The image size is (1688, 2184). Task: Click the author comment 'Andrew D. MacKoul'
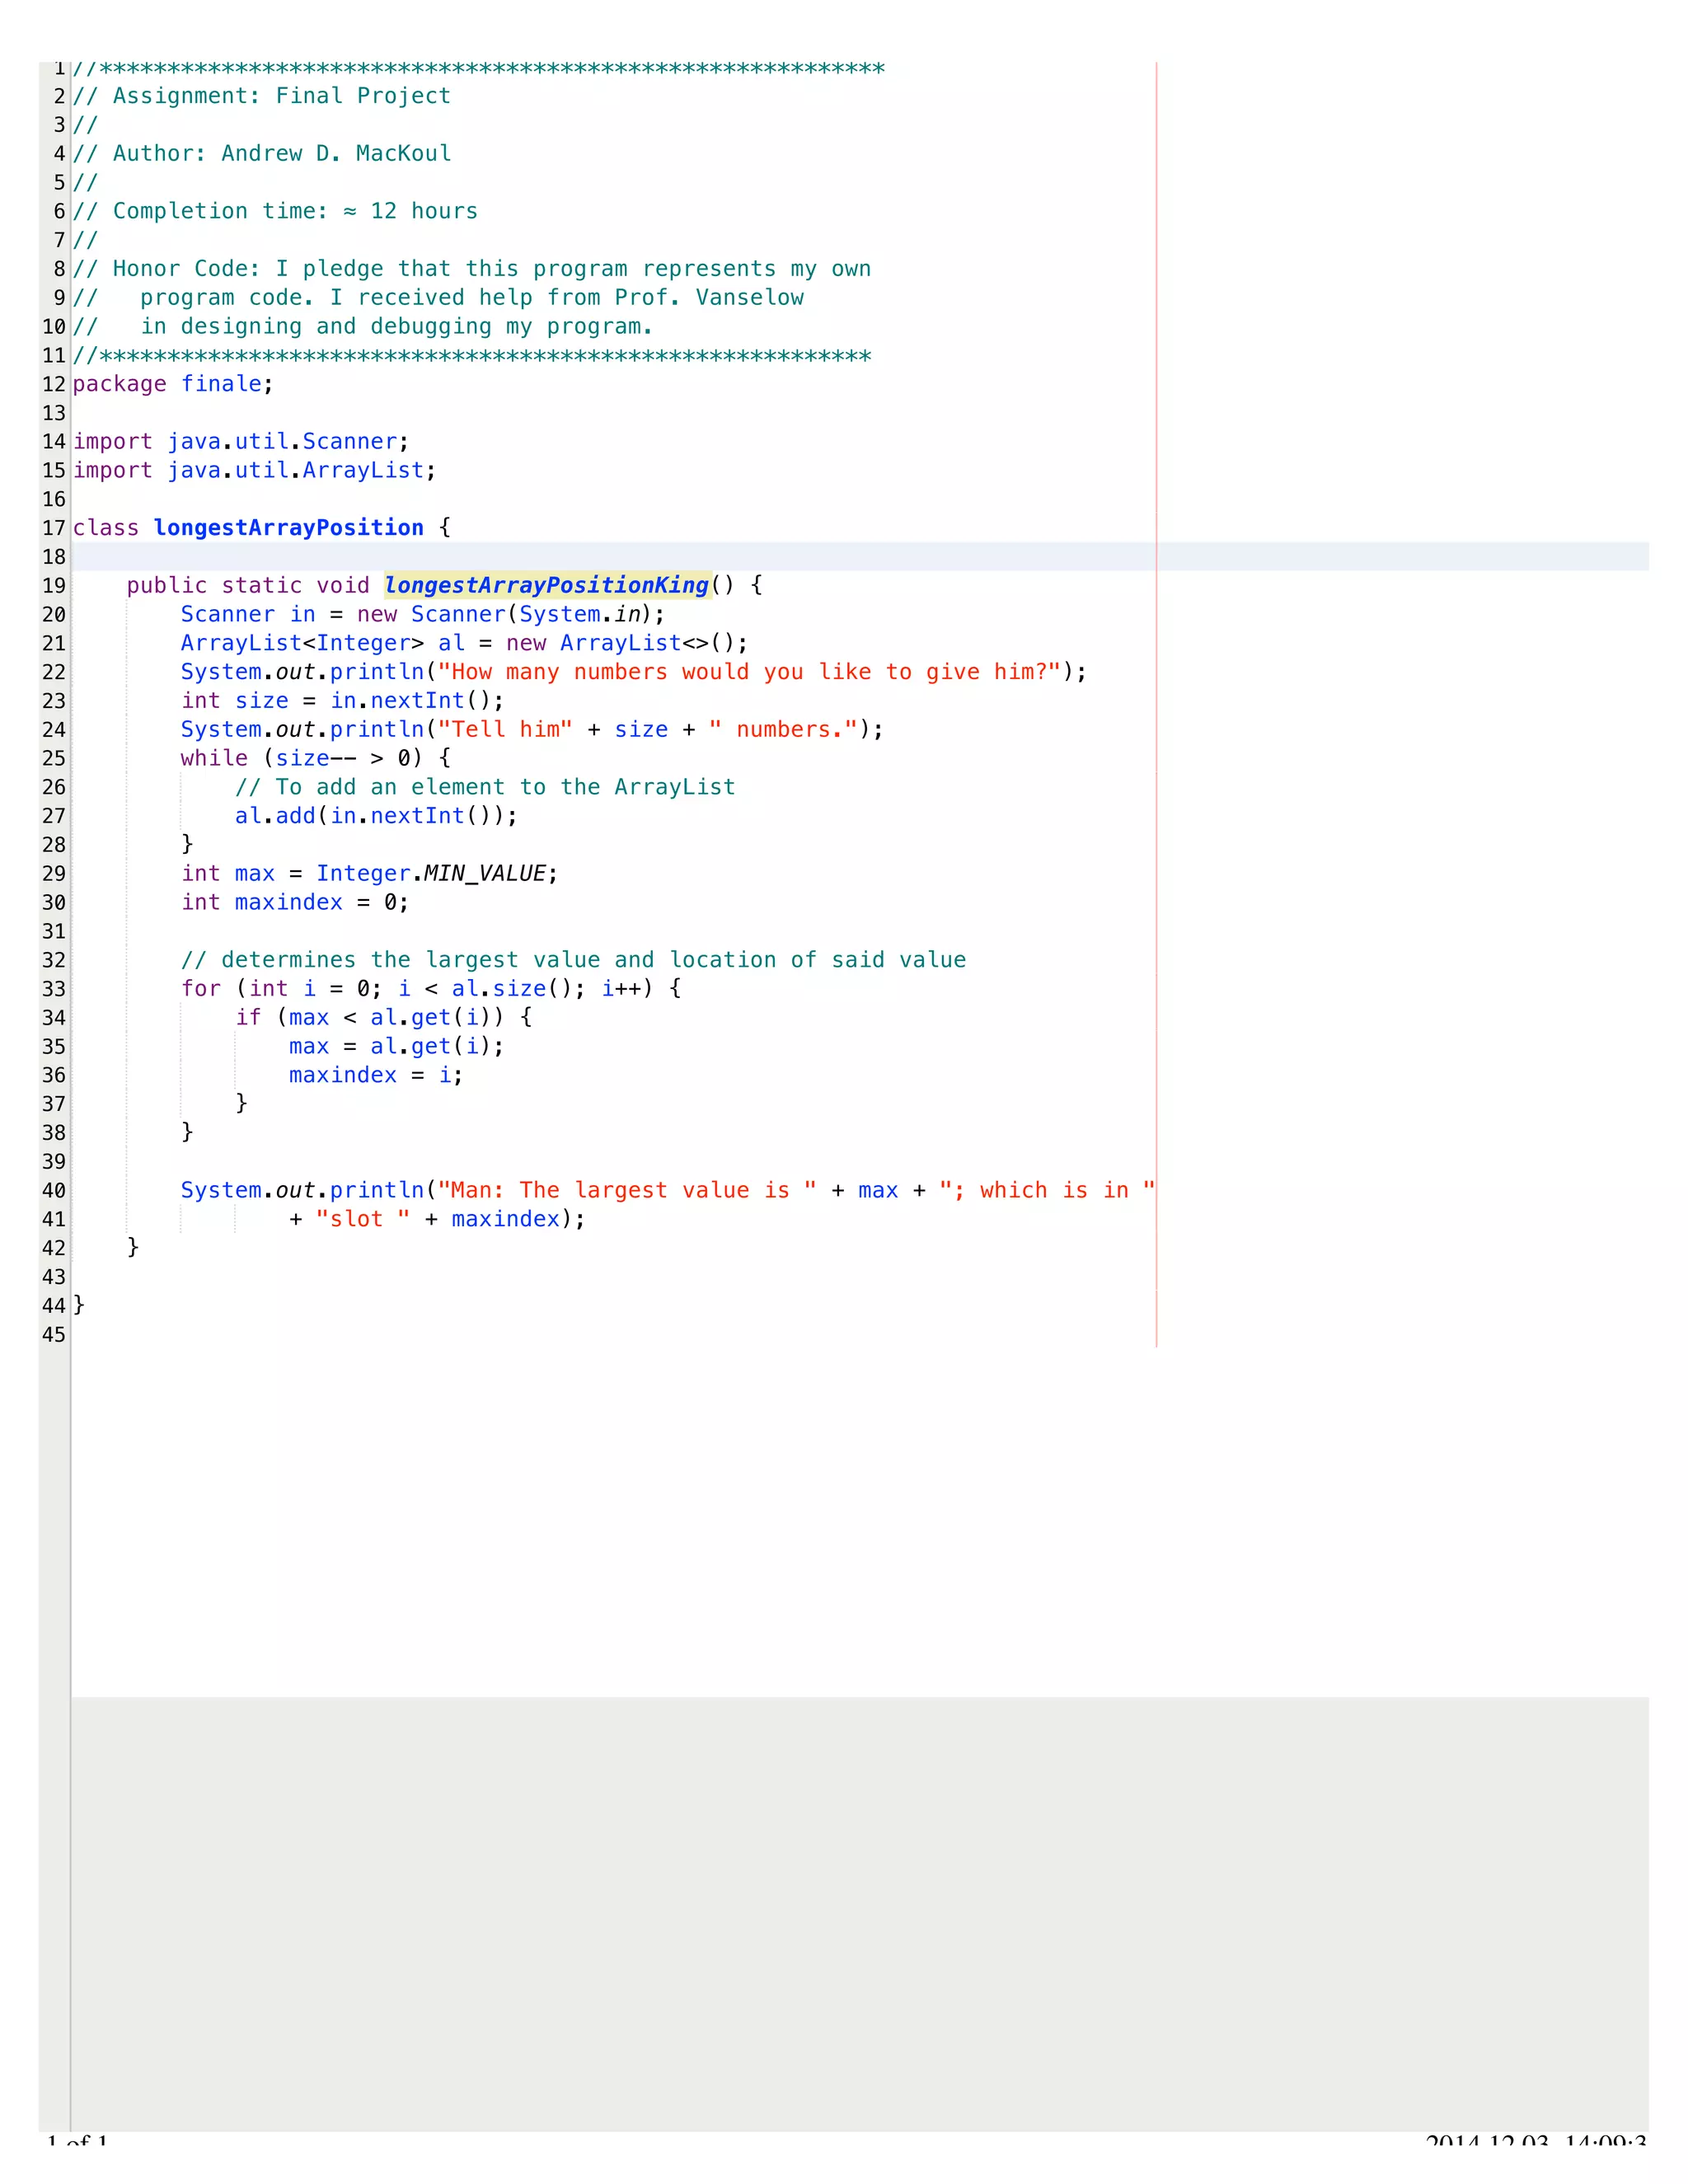coord(336,153)
